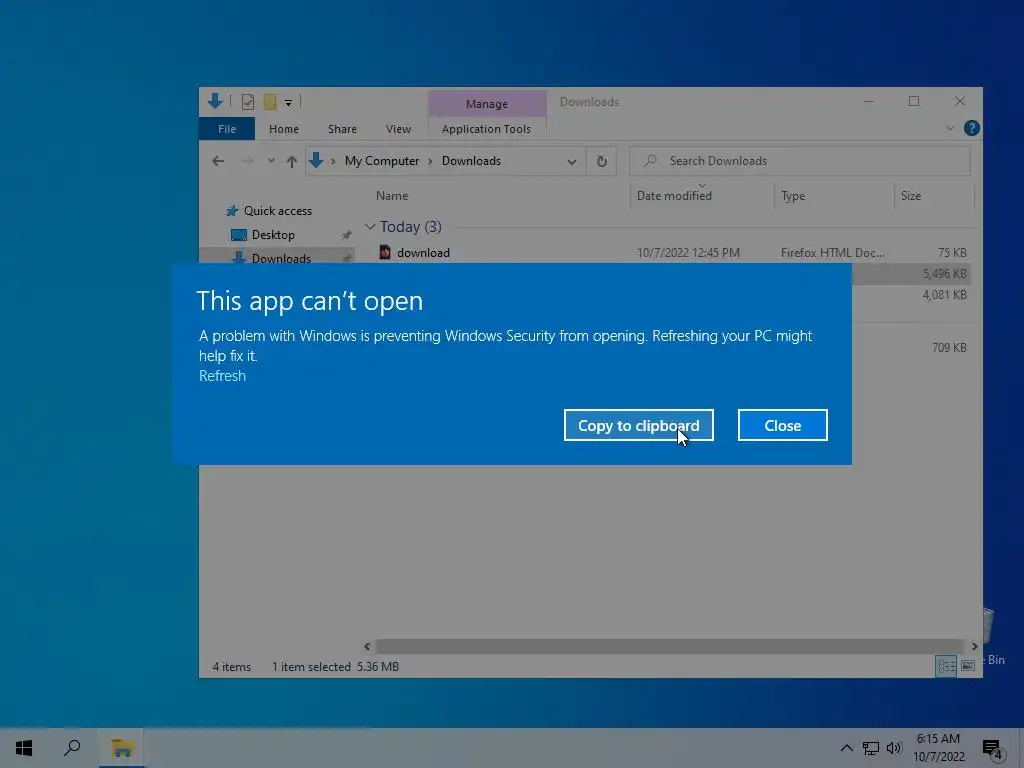
Task: Click the horizontal scrollbar right arrow
Action: [x=974, y=647]
